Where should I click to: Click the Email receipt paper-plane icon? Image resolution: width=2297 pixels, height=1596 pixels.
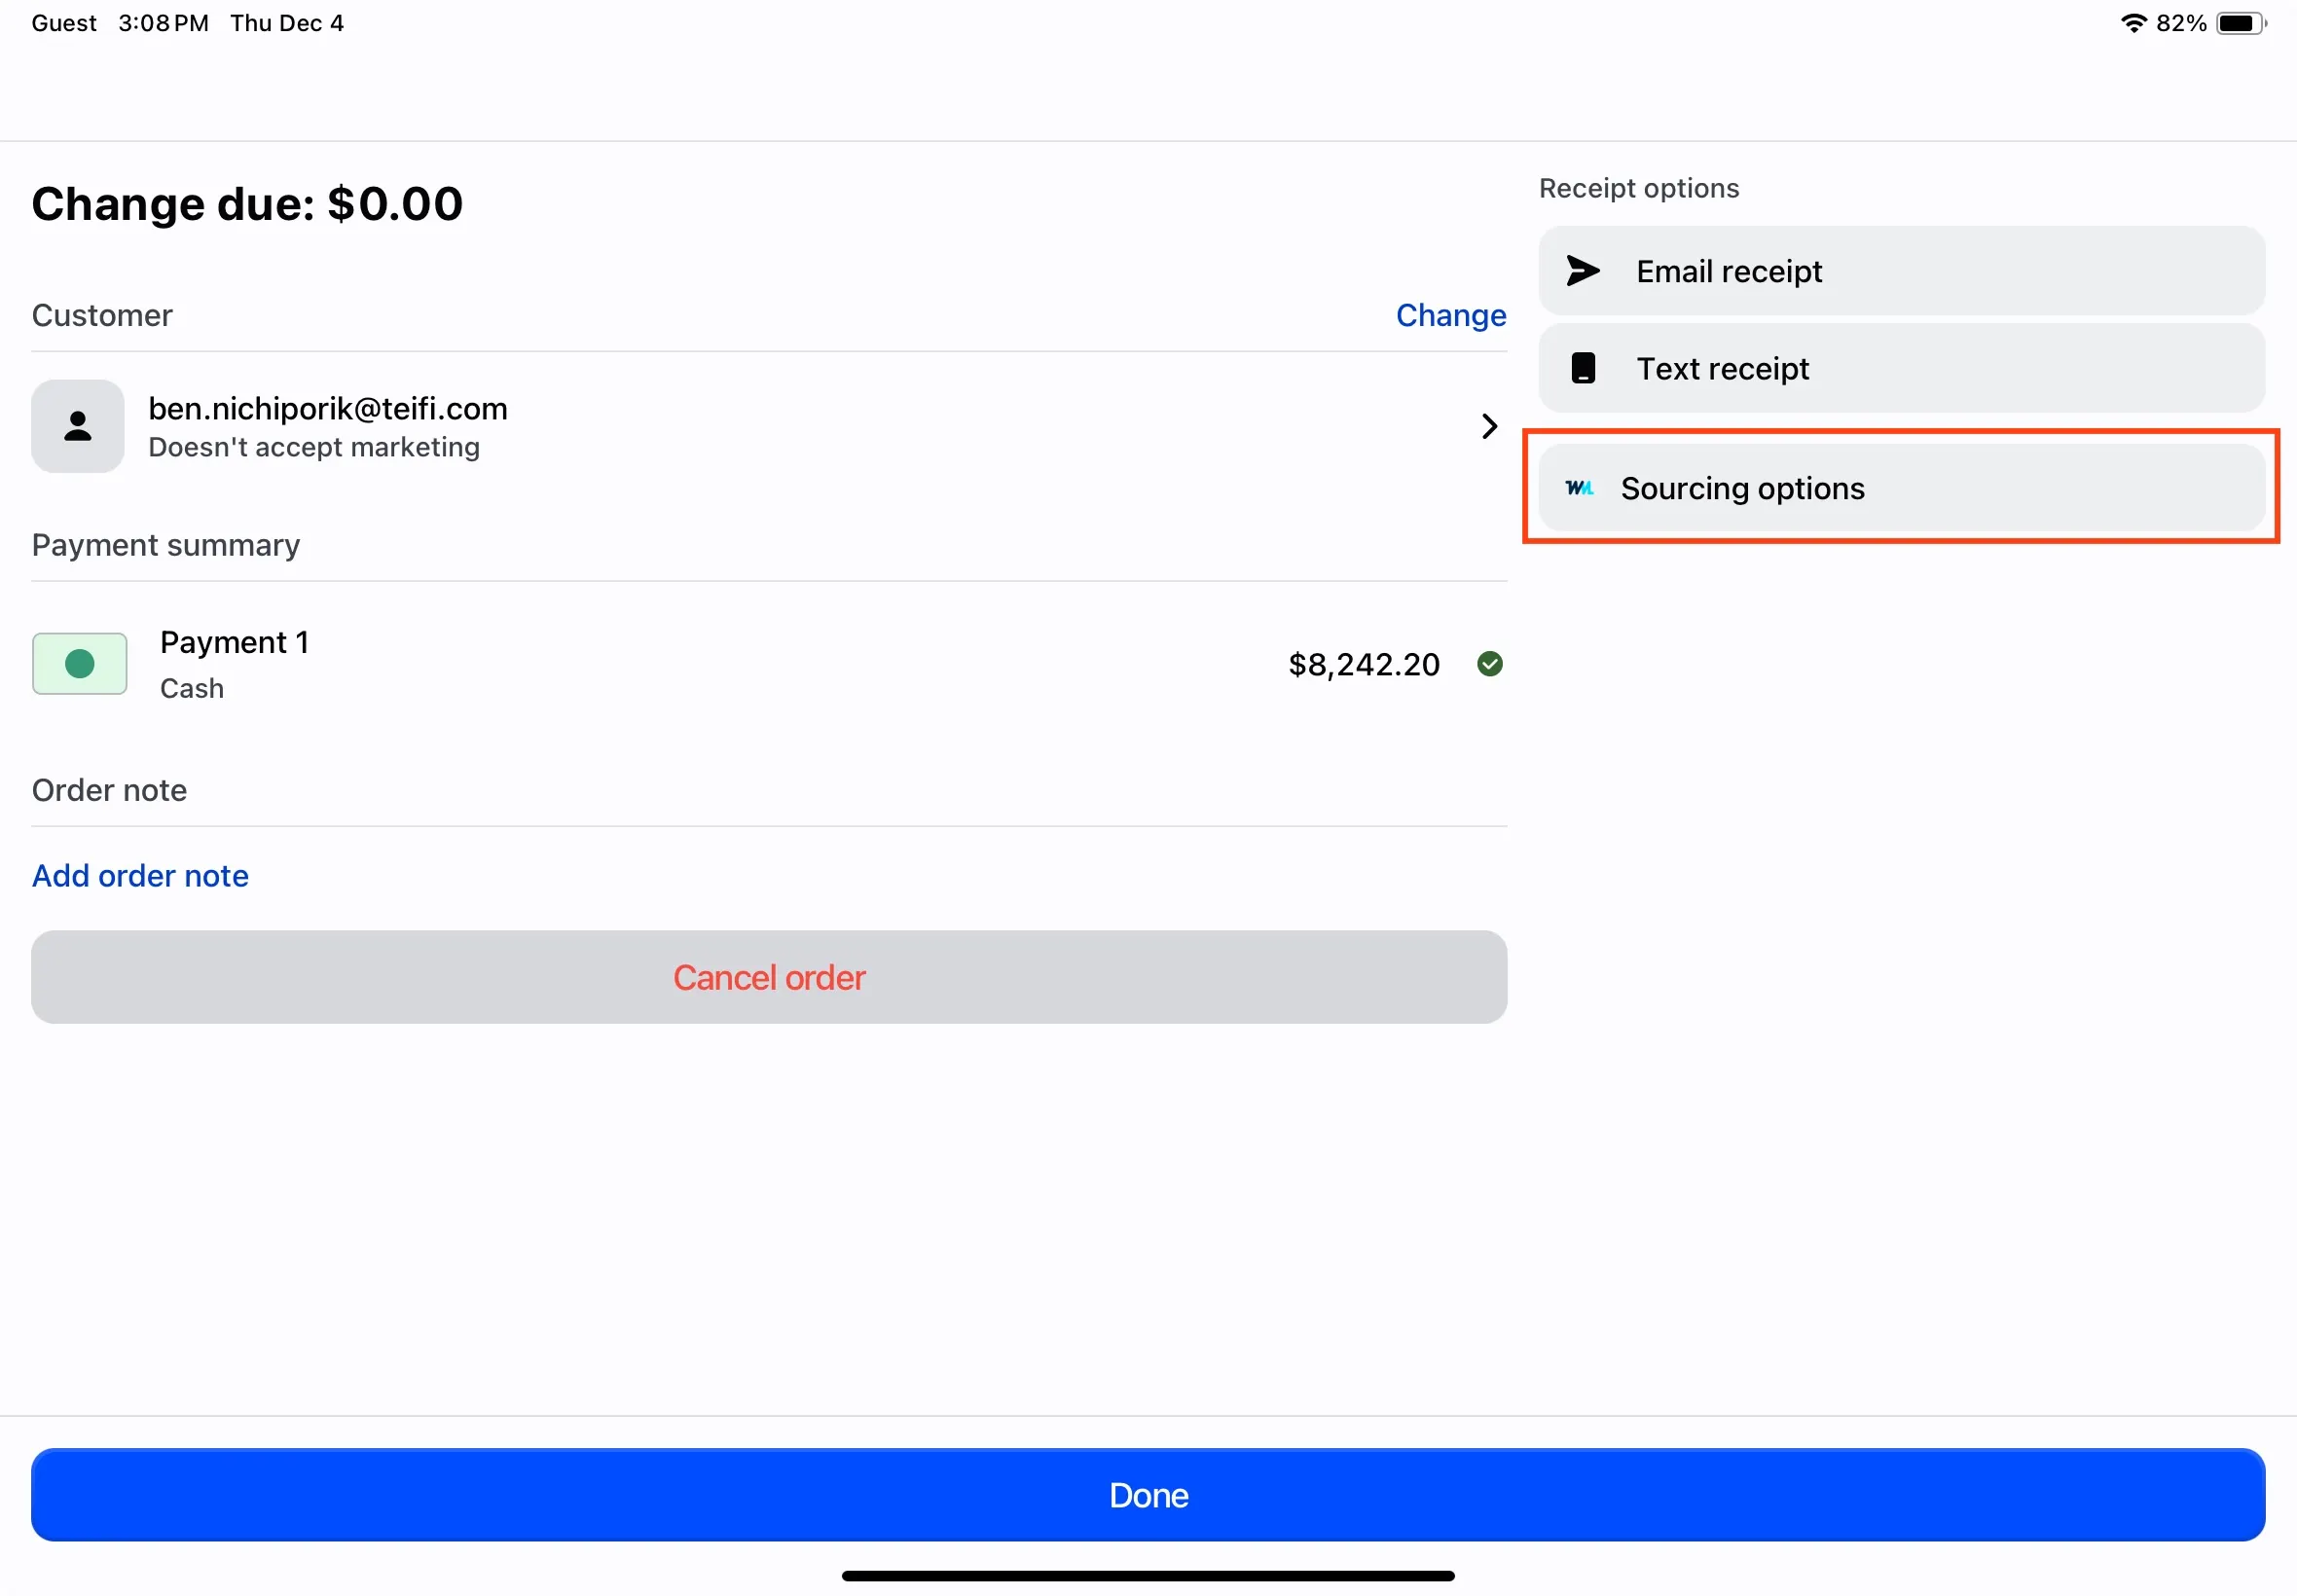[x=1582, y=271]
